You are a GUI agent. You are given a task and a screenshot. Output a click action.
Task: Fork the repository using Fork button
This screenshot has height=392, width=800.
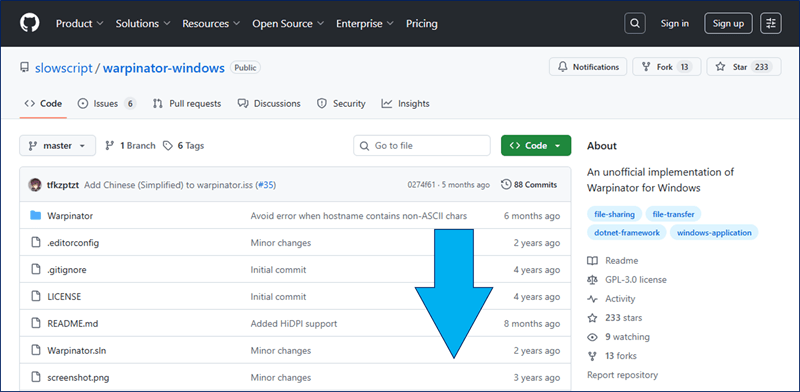(666, 67)
